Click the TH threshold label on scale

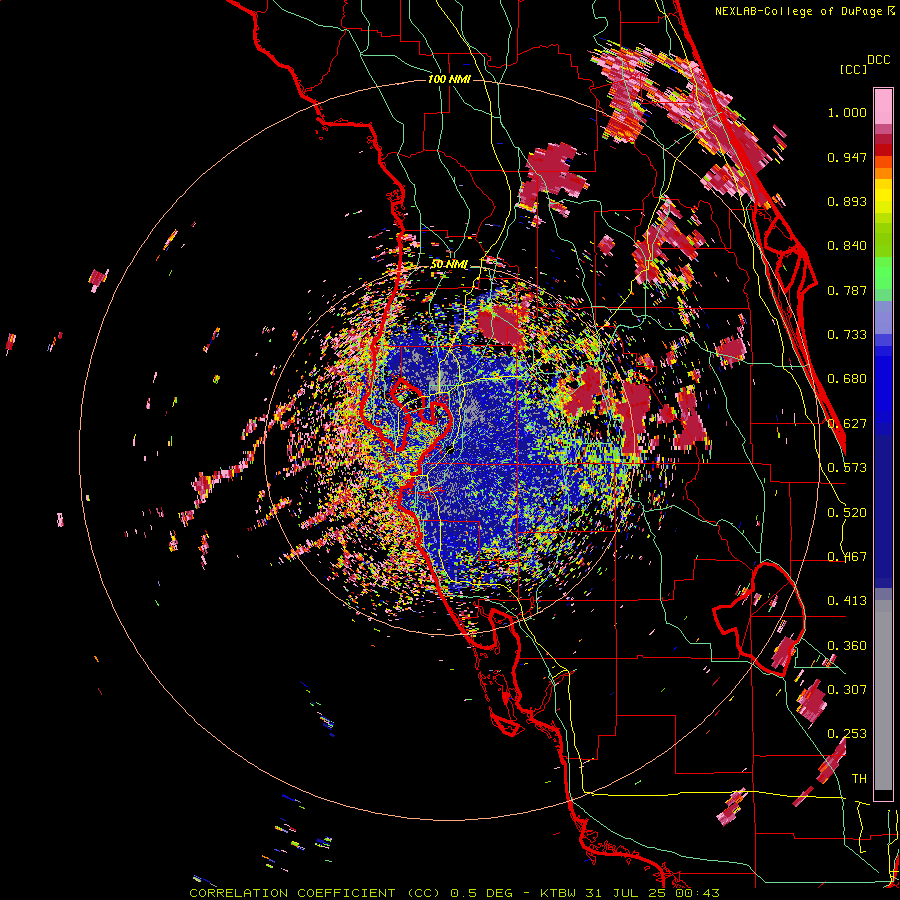[859, 778]
